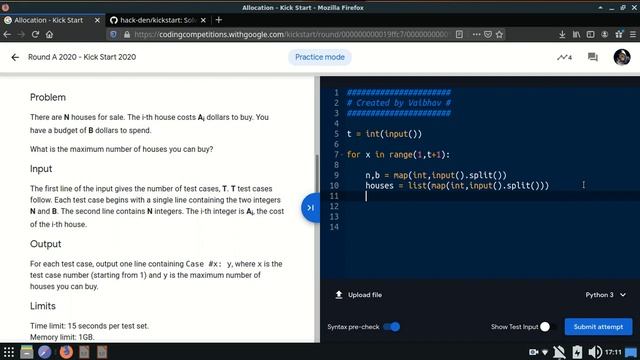Open the Firefox downloads arrow
Image resolution: width=640 pixels, height=360 pixels.
pos(562,34)
